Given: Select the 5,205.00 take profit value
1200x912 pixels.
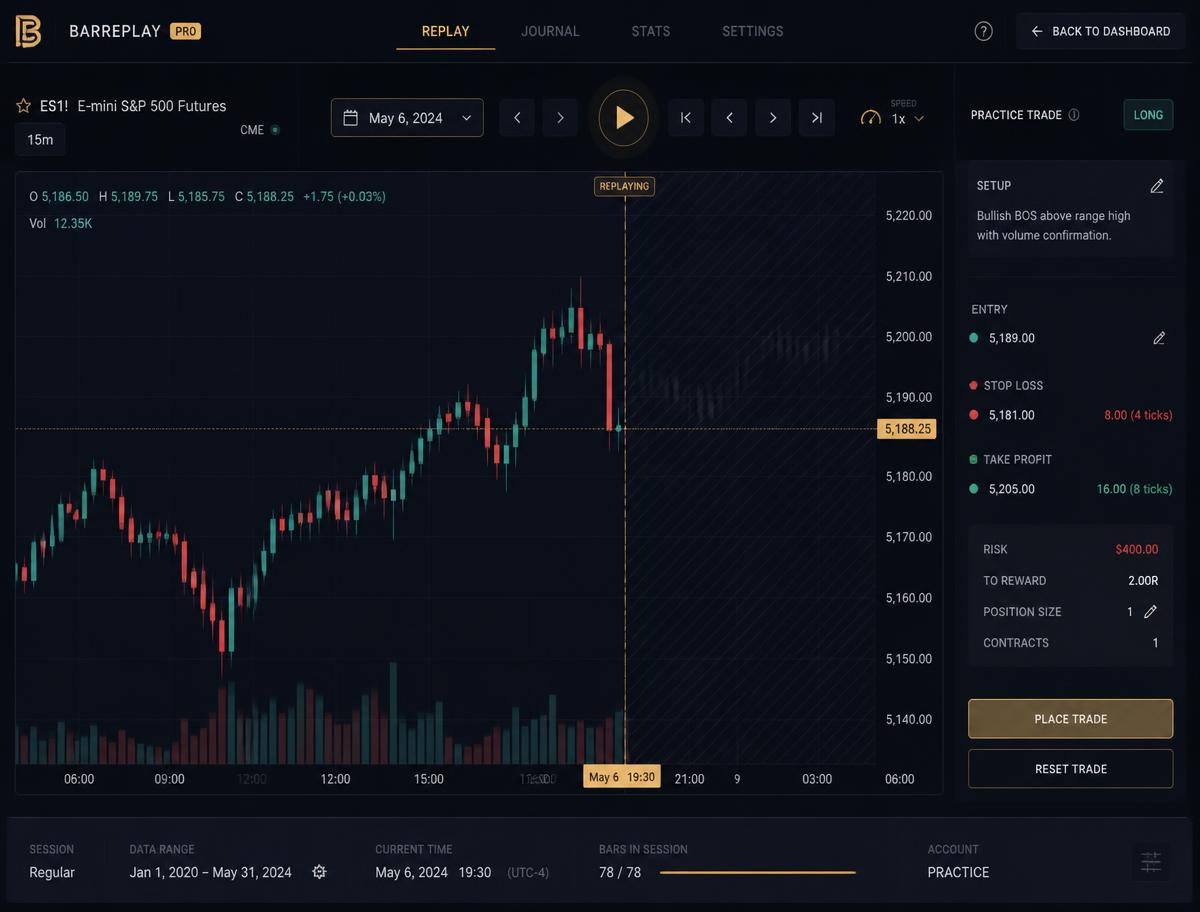Looking at the screenshot, I should point(1012,489).
